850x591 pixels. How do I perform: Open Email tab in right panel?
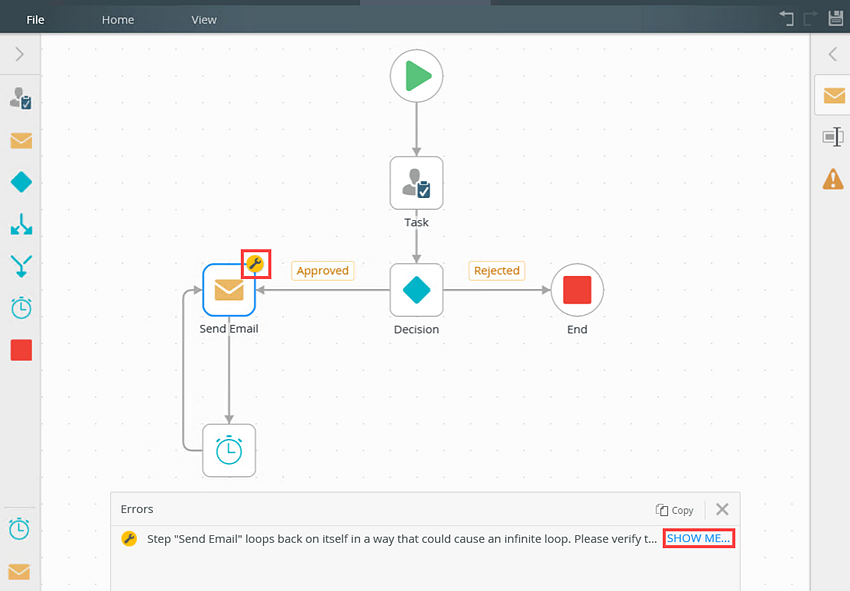pyautogui.click(x=834, y=95)
